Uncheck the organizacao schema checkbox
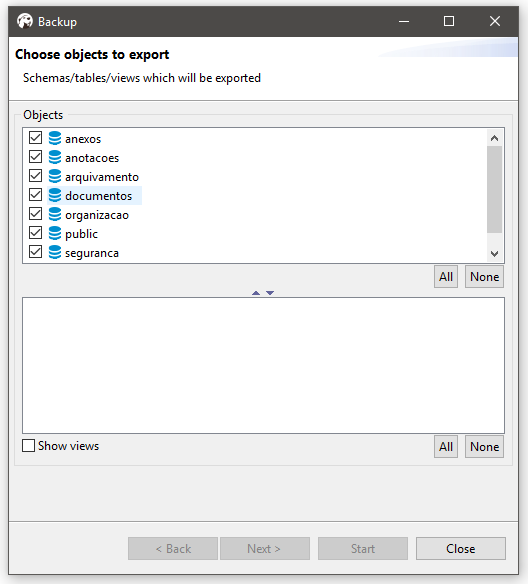The width and height of the screenshot is (528, 584). coord(35,213)
